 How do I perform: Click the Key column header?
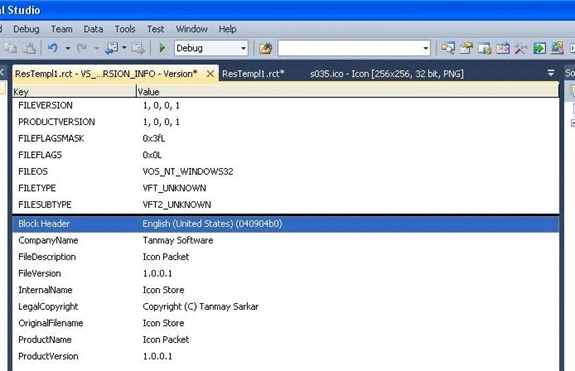pos(74,91)
